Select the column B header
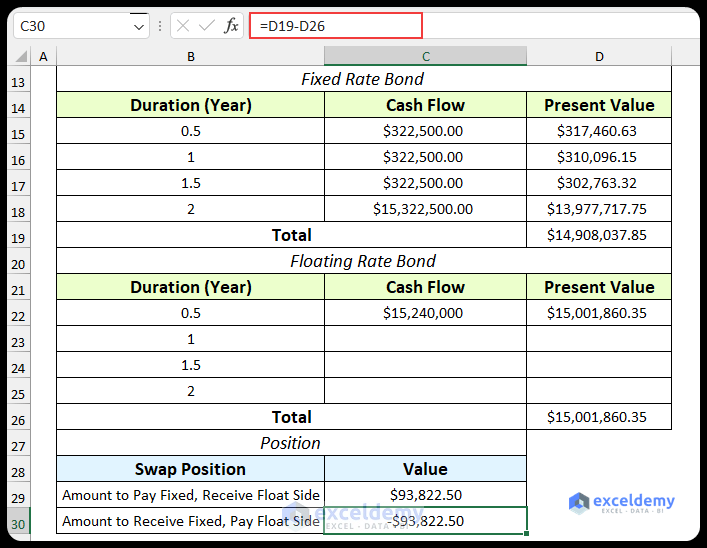Viewport: 707px width, 548px height. 191,57
